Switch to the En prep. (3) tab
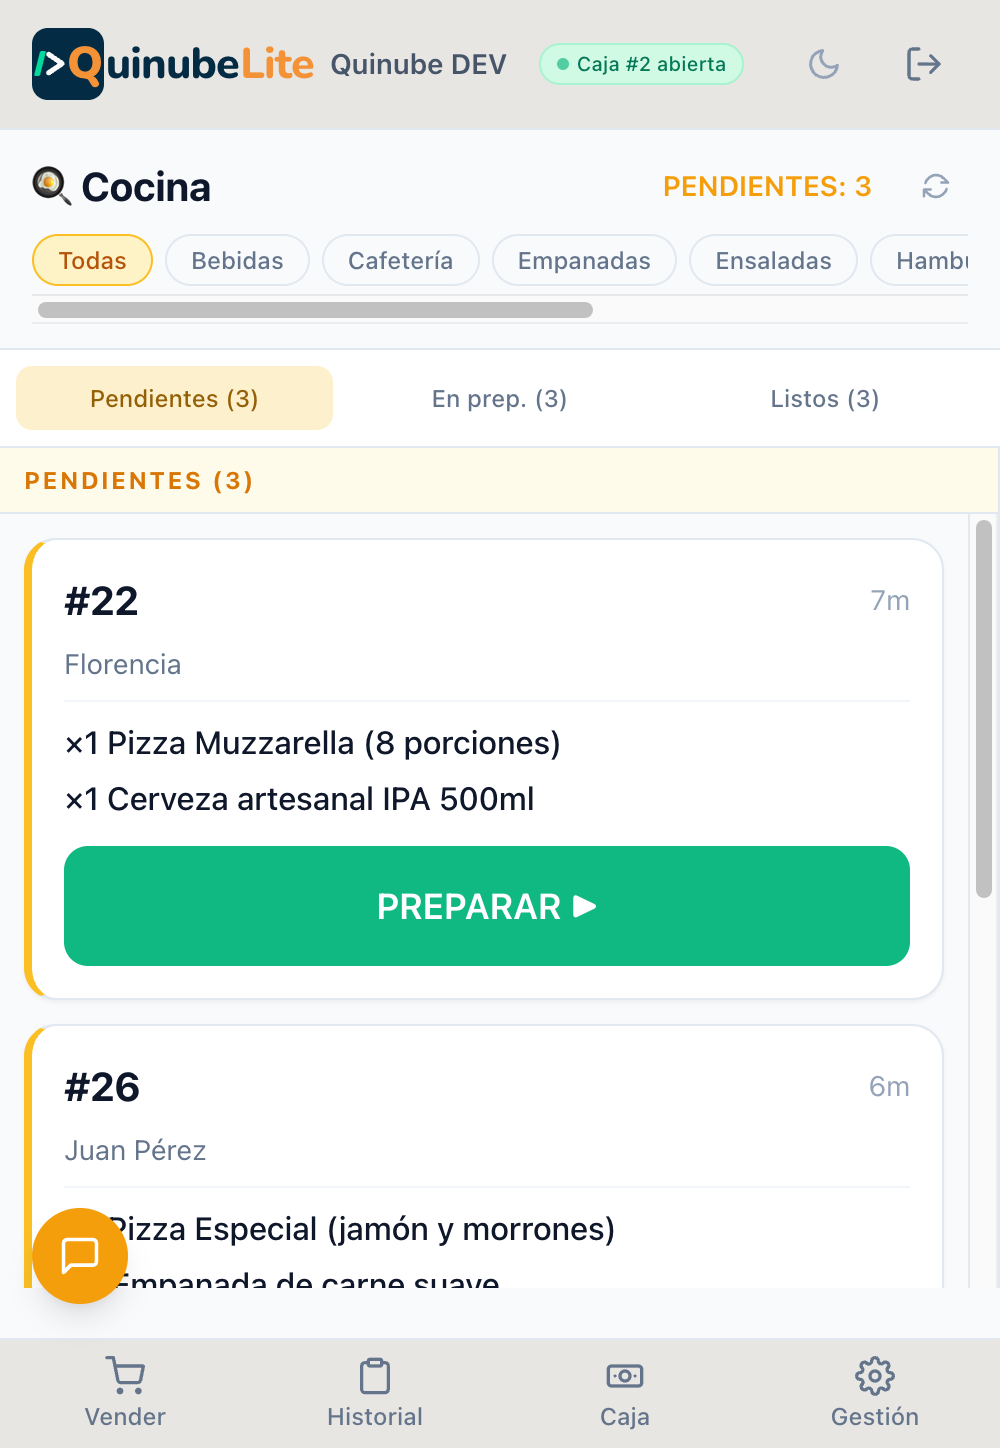Viewport: 1000px width, 1448px height. 499,398
